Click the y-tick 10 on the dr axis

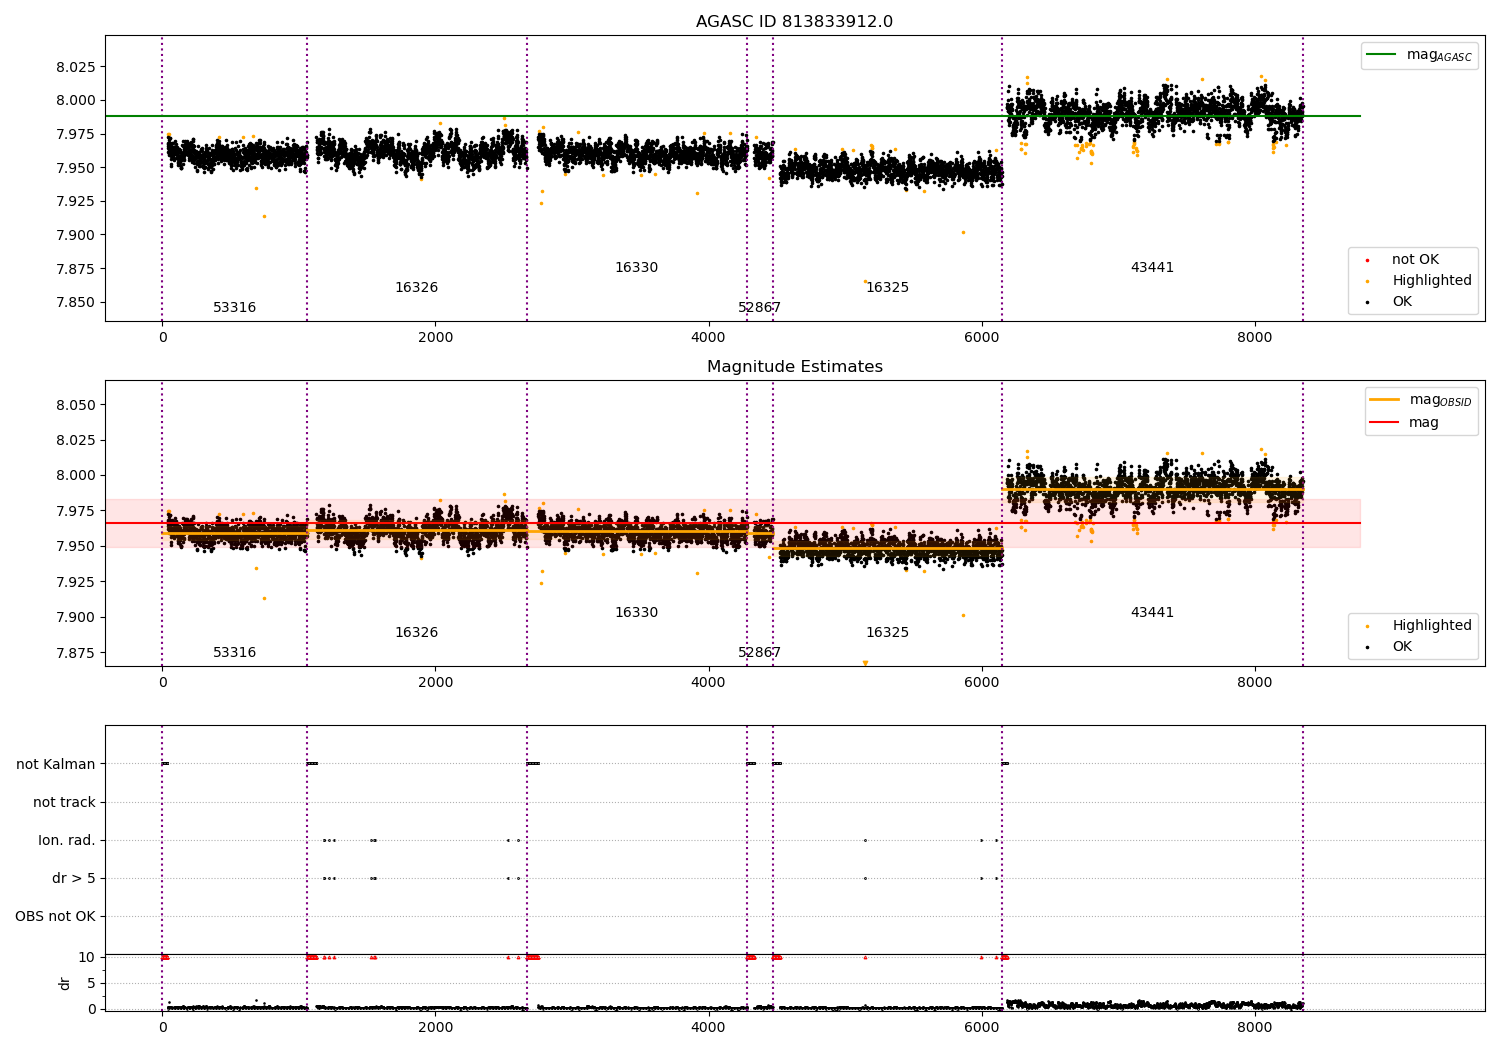coord(87,958)
